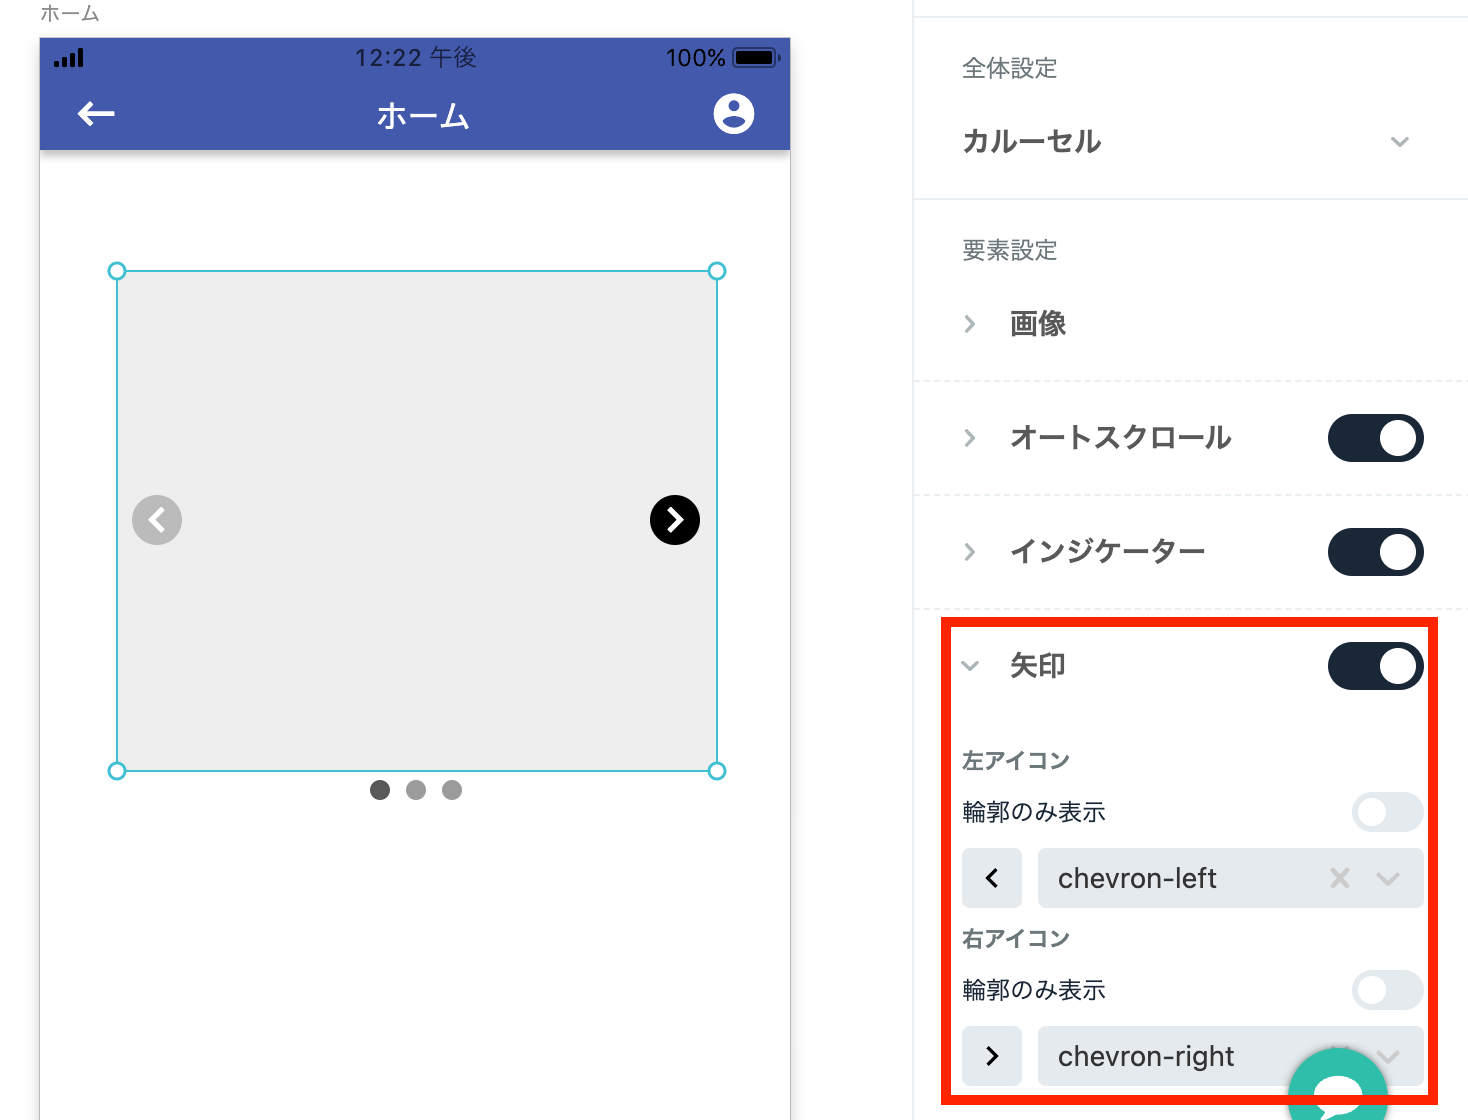This screenshot has width=1468, height=1120.
Task: Open the user profile icon in header
Action: pos(733,114)
